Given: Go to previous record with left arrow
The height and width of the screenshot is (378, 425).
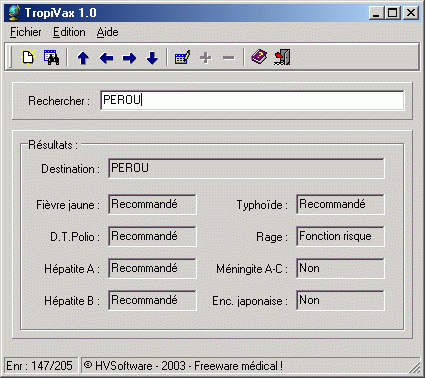Looking at the screenshot, I should [x=106, y=58].
